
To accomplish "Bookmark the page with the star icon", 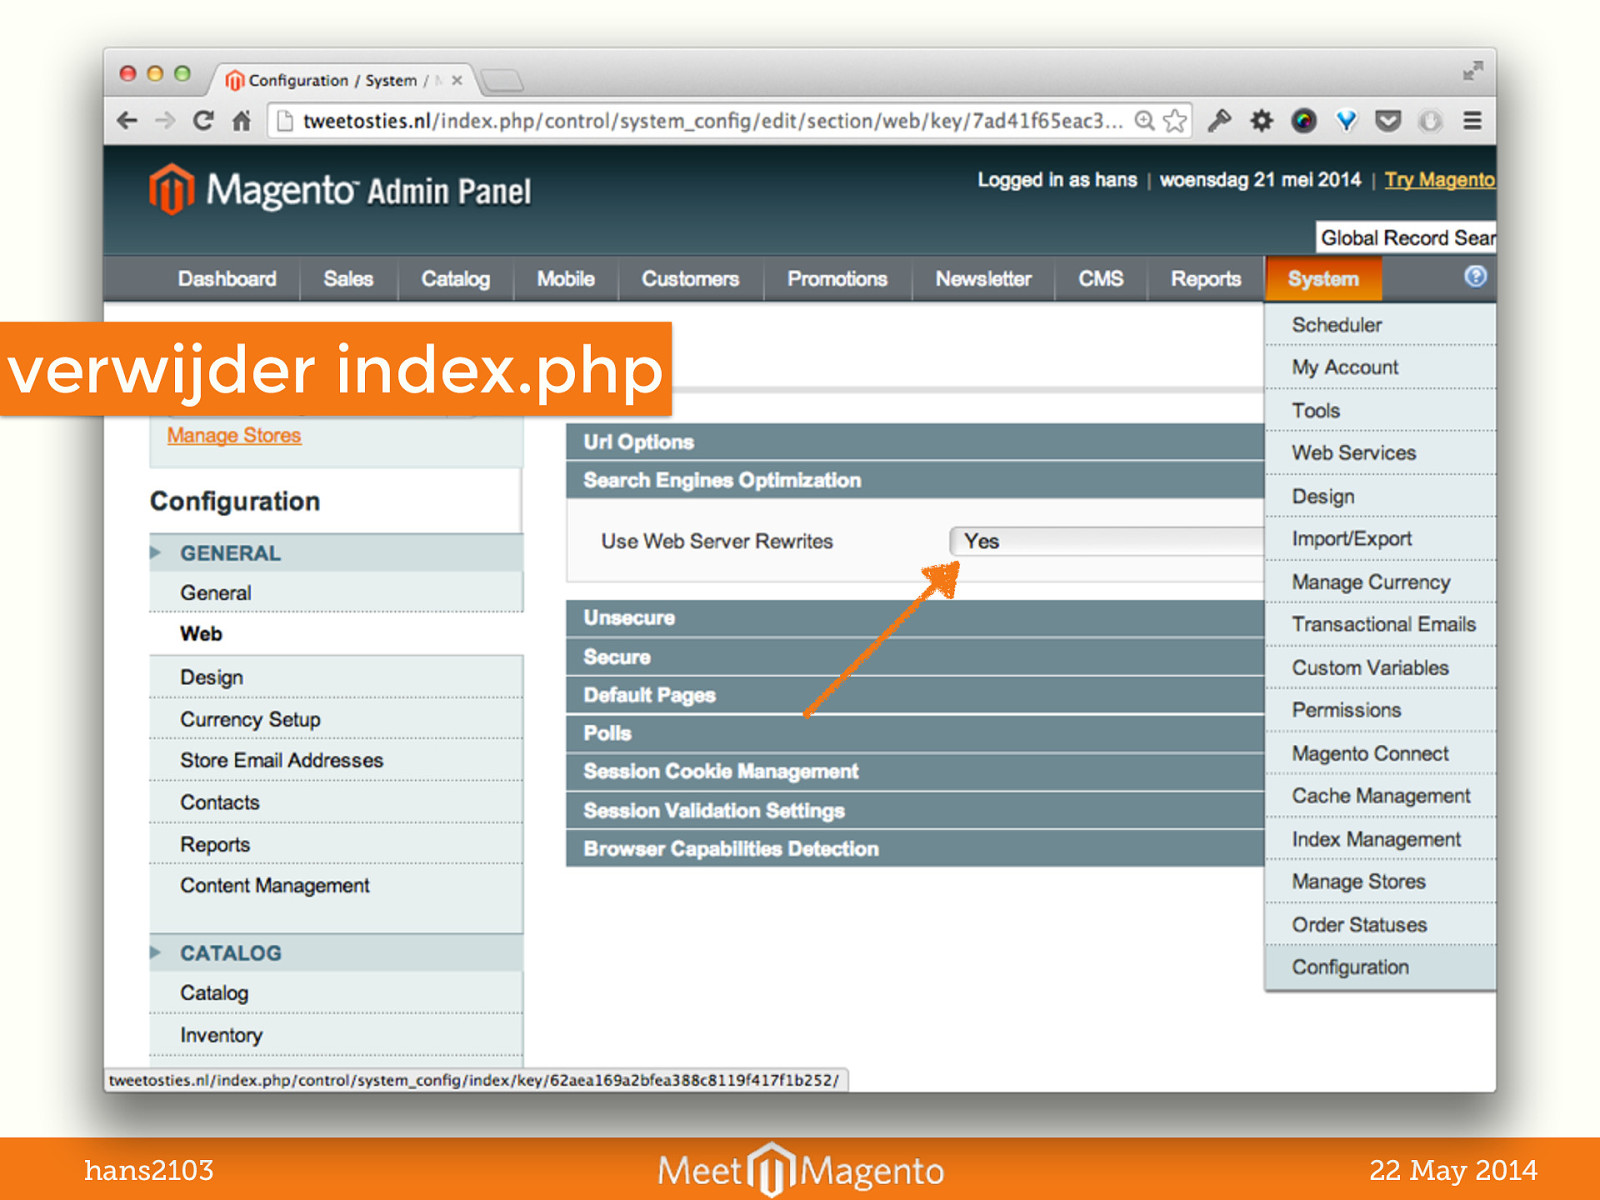I will (x=1175, y=121).
